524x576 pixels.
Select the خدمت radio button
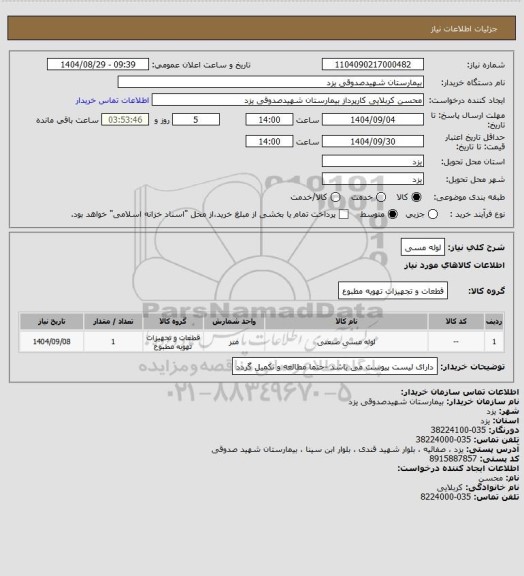pos(381,197)
